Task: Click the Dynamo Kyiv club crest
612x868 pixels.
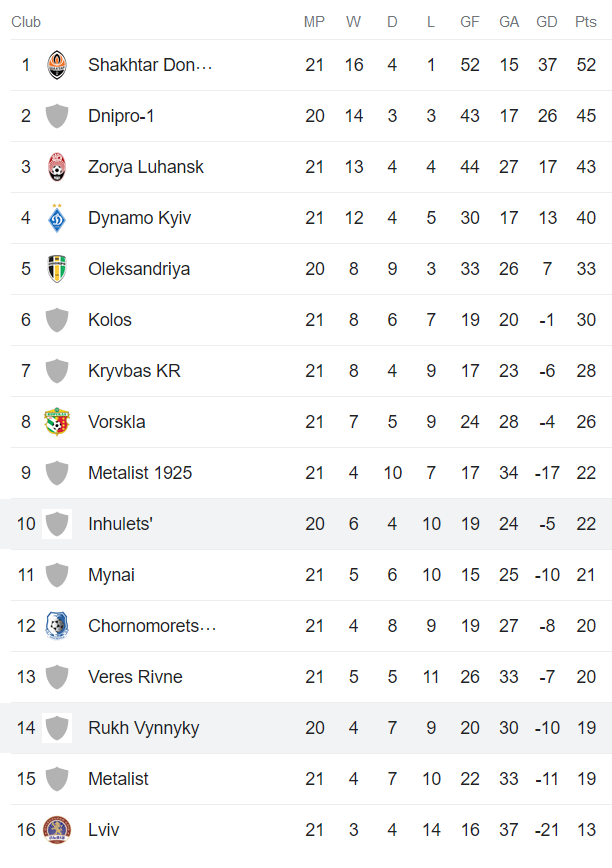Action: coord(57,218)
